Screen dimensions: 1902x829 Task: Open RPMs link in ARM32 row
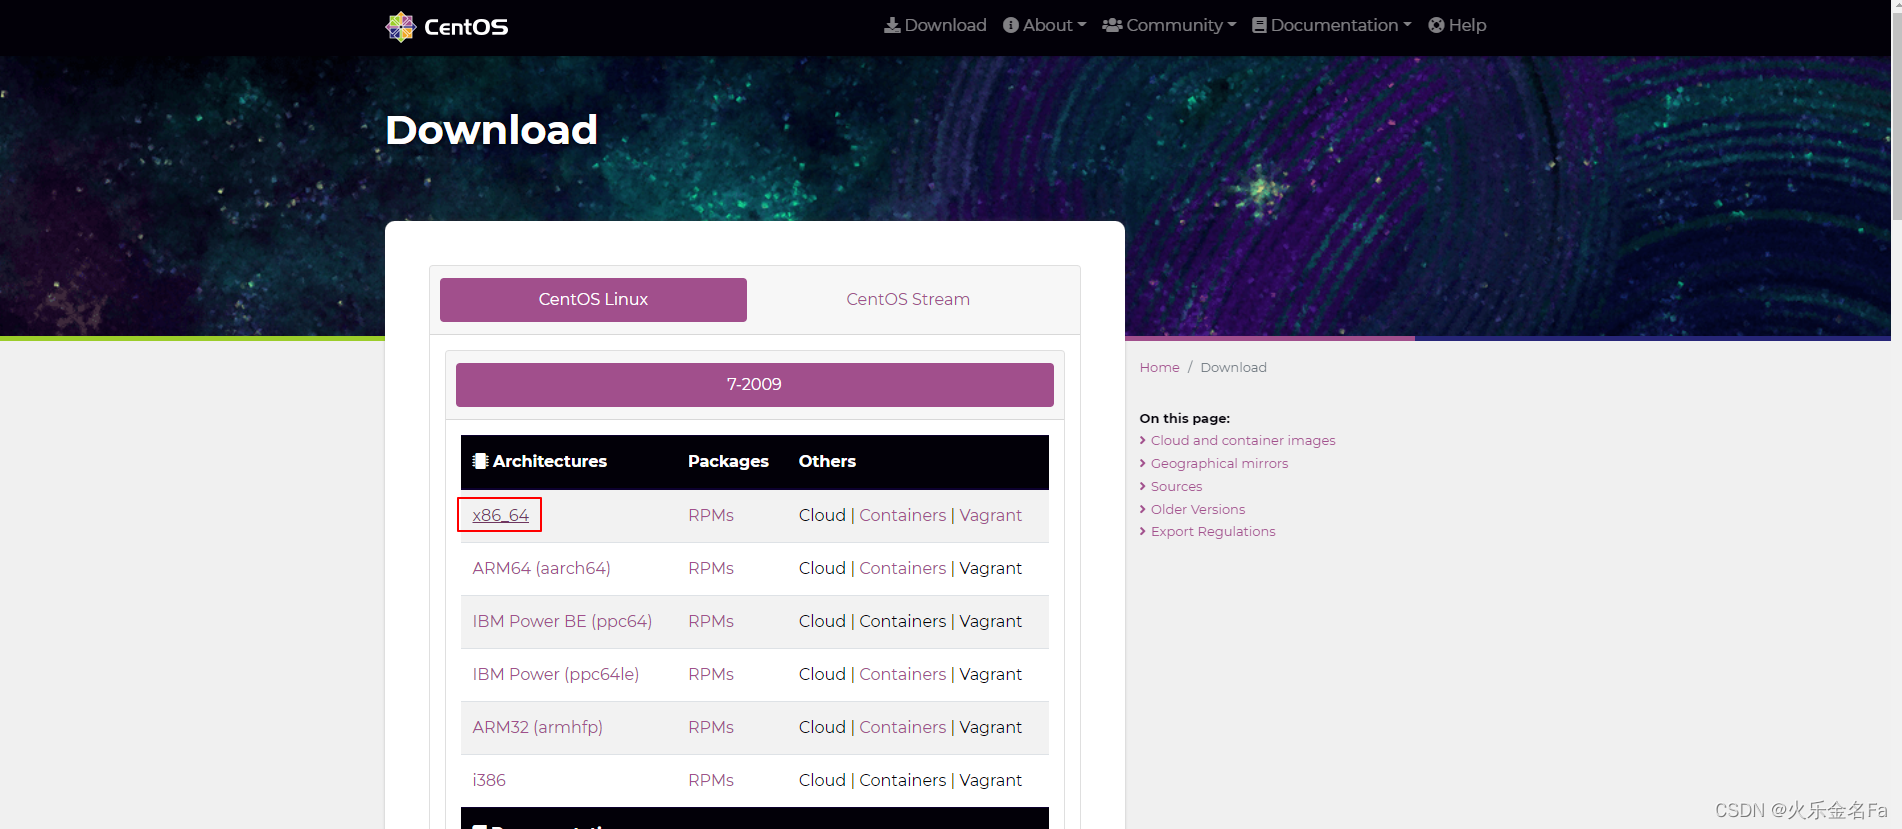click(711, 727)
